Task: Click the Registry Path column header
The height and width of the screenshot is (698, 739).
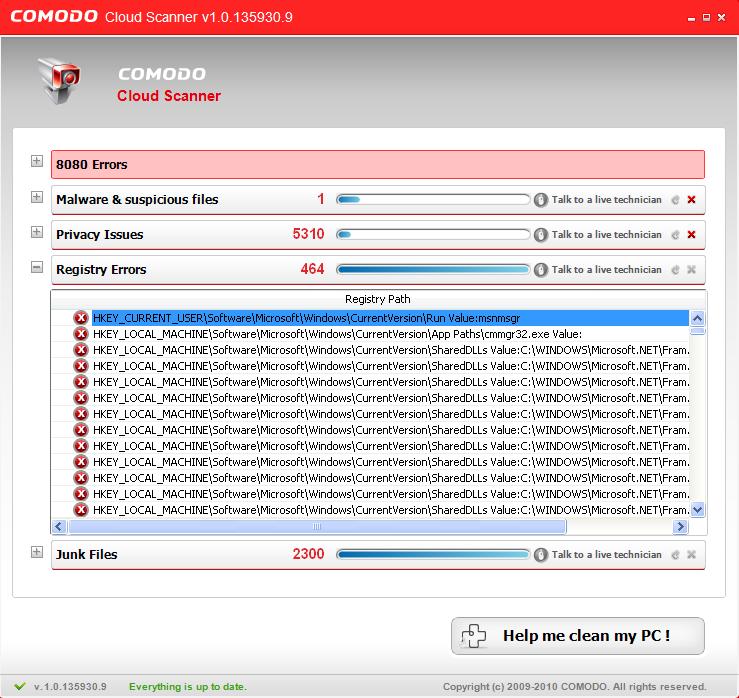Action: click(377, 299)
